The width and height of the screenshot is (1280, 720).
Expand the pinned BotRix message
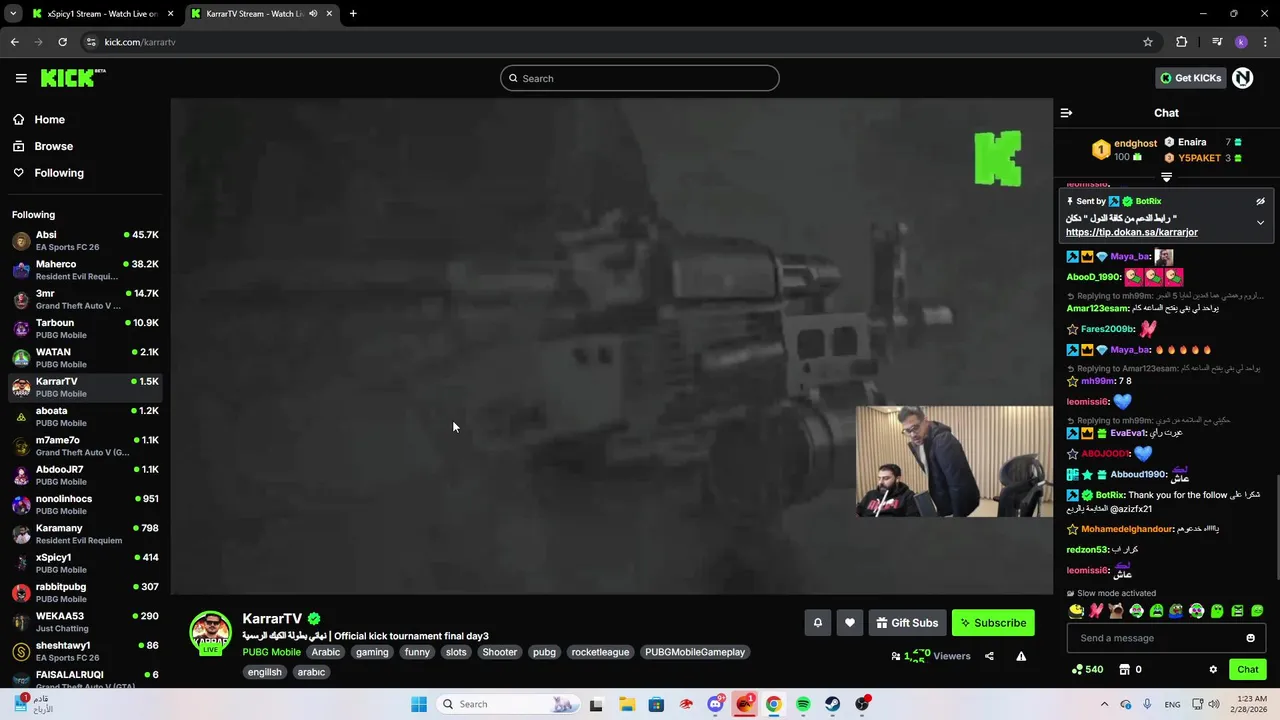pyautogui.click(x=1260, y=222)
